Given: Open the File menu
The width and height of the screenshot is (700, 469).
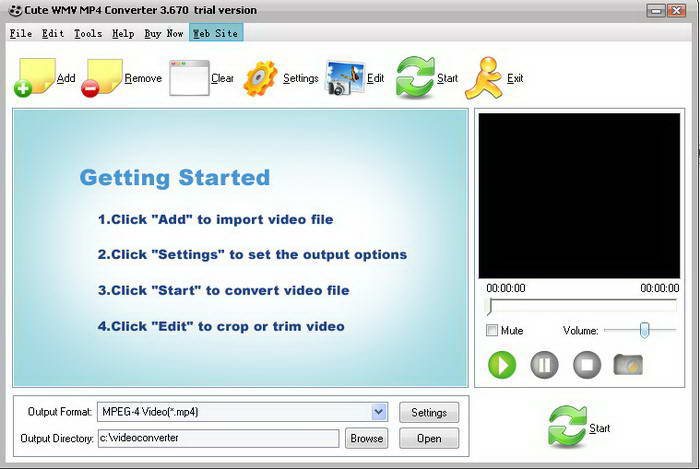Looking at the screenshot, I should click(21, 33).
